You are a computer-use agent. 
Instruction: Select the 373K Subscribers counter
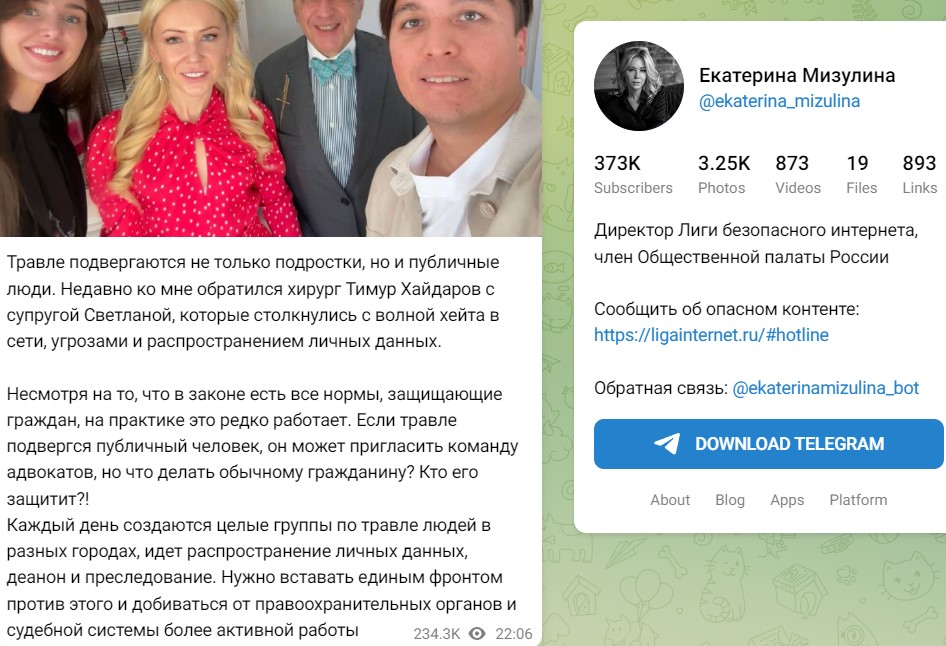click(633, 174)
